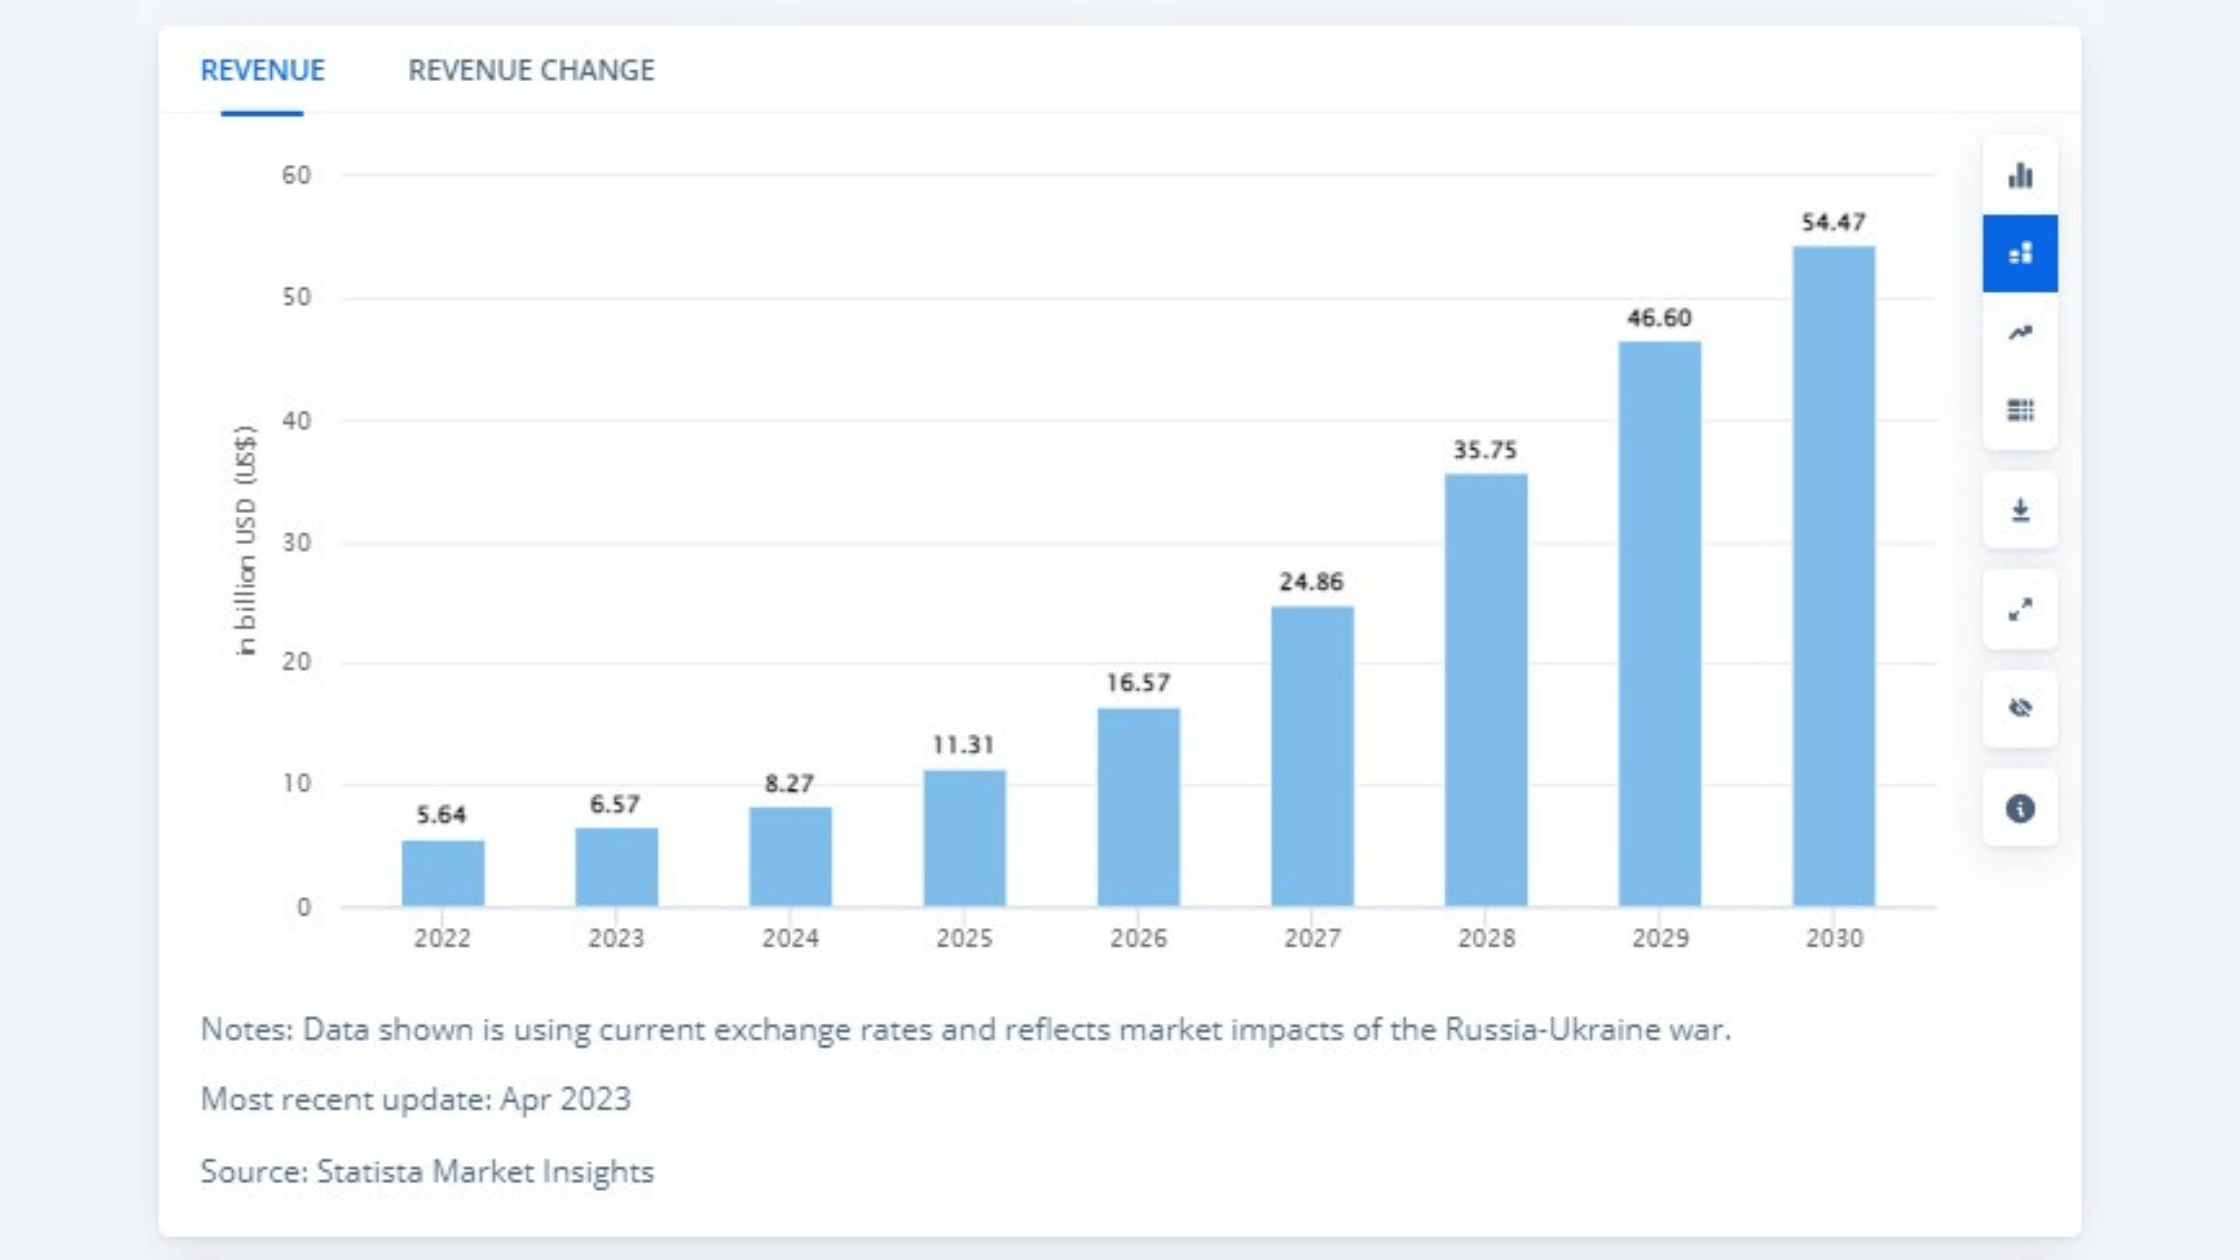
Task: Click the 54.47 data label
Action: (x=1833, y=221)
